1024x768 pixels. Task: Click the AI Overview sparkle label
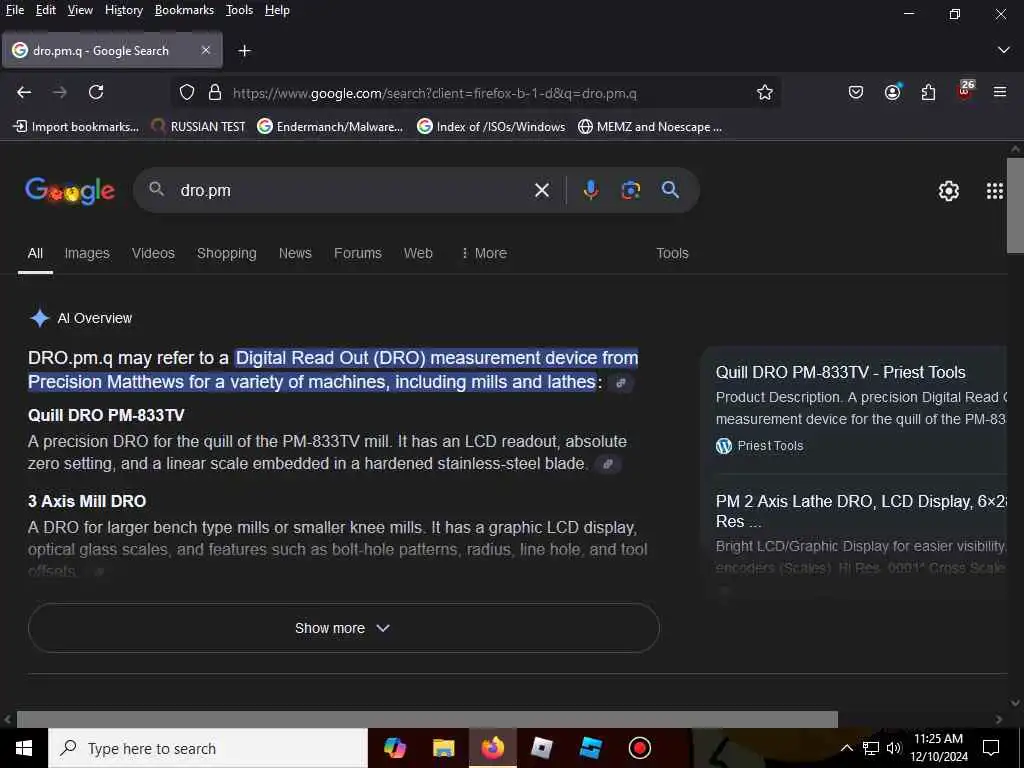81,318
